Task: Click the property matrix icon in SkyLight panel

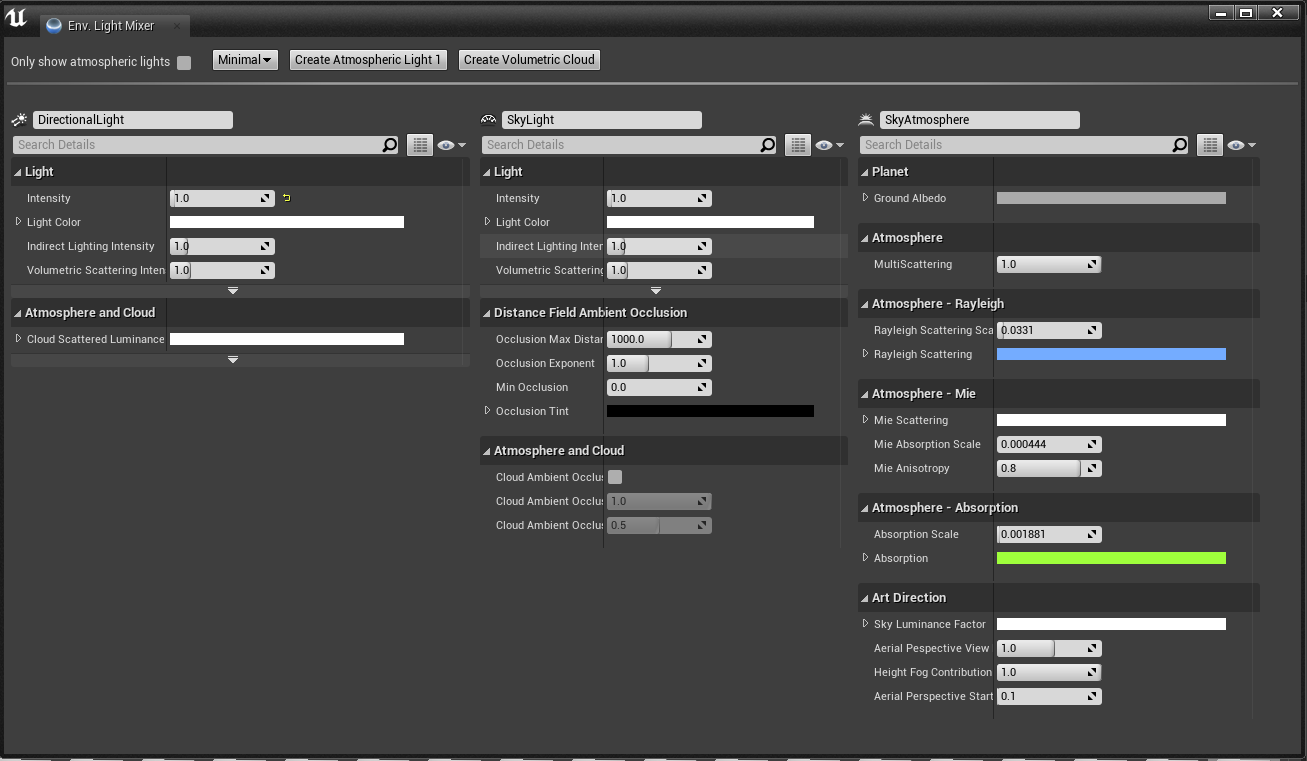Action: (798, 145)
